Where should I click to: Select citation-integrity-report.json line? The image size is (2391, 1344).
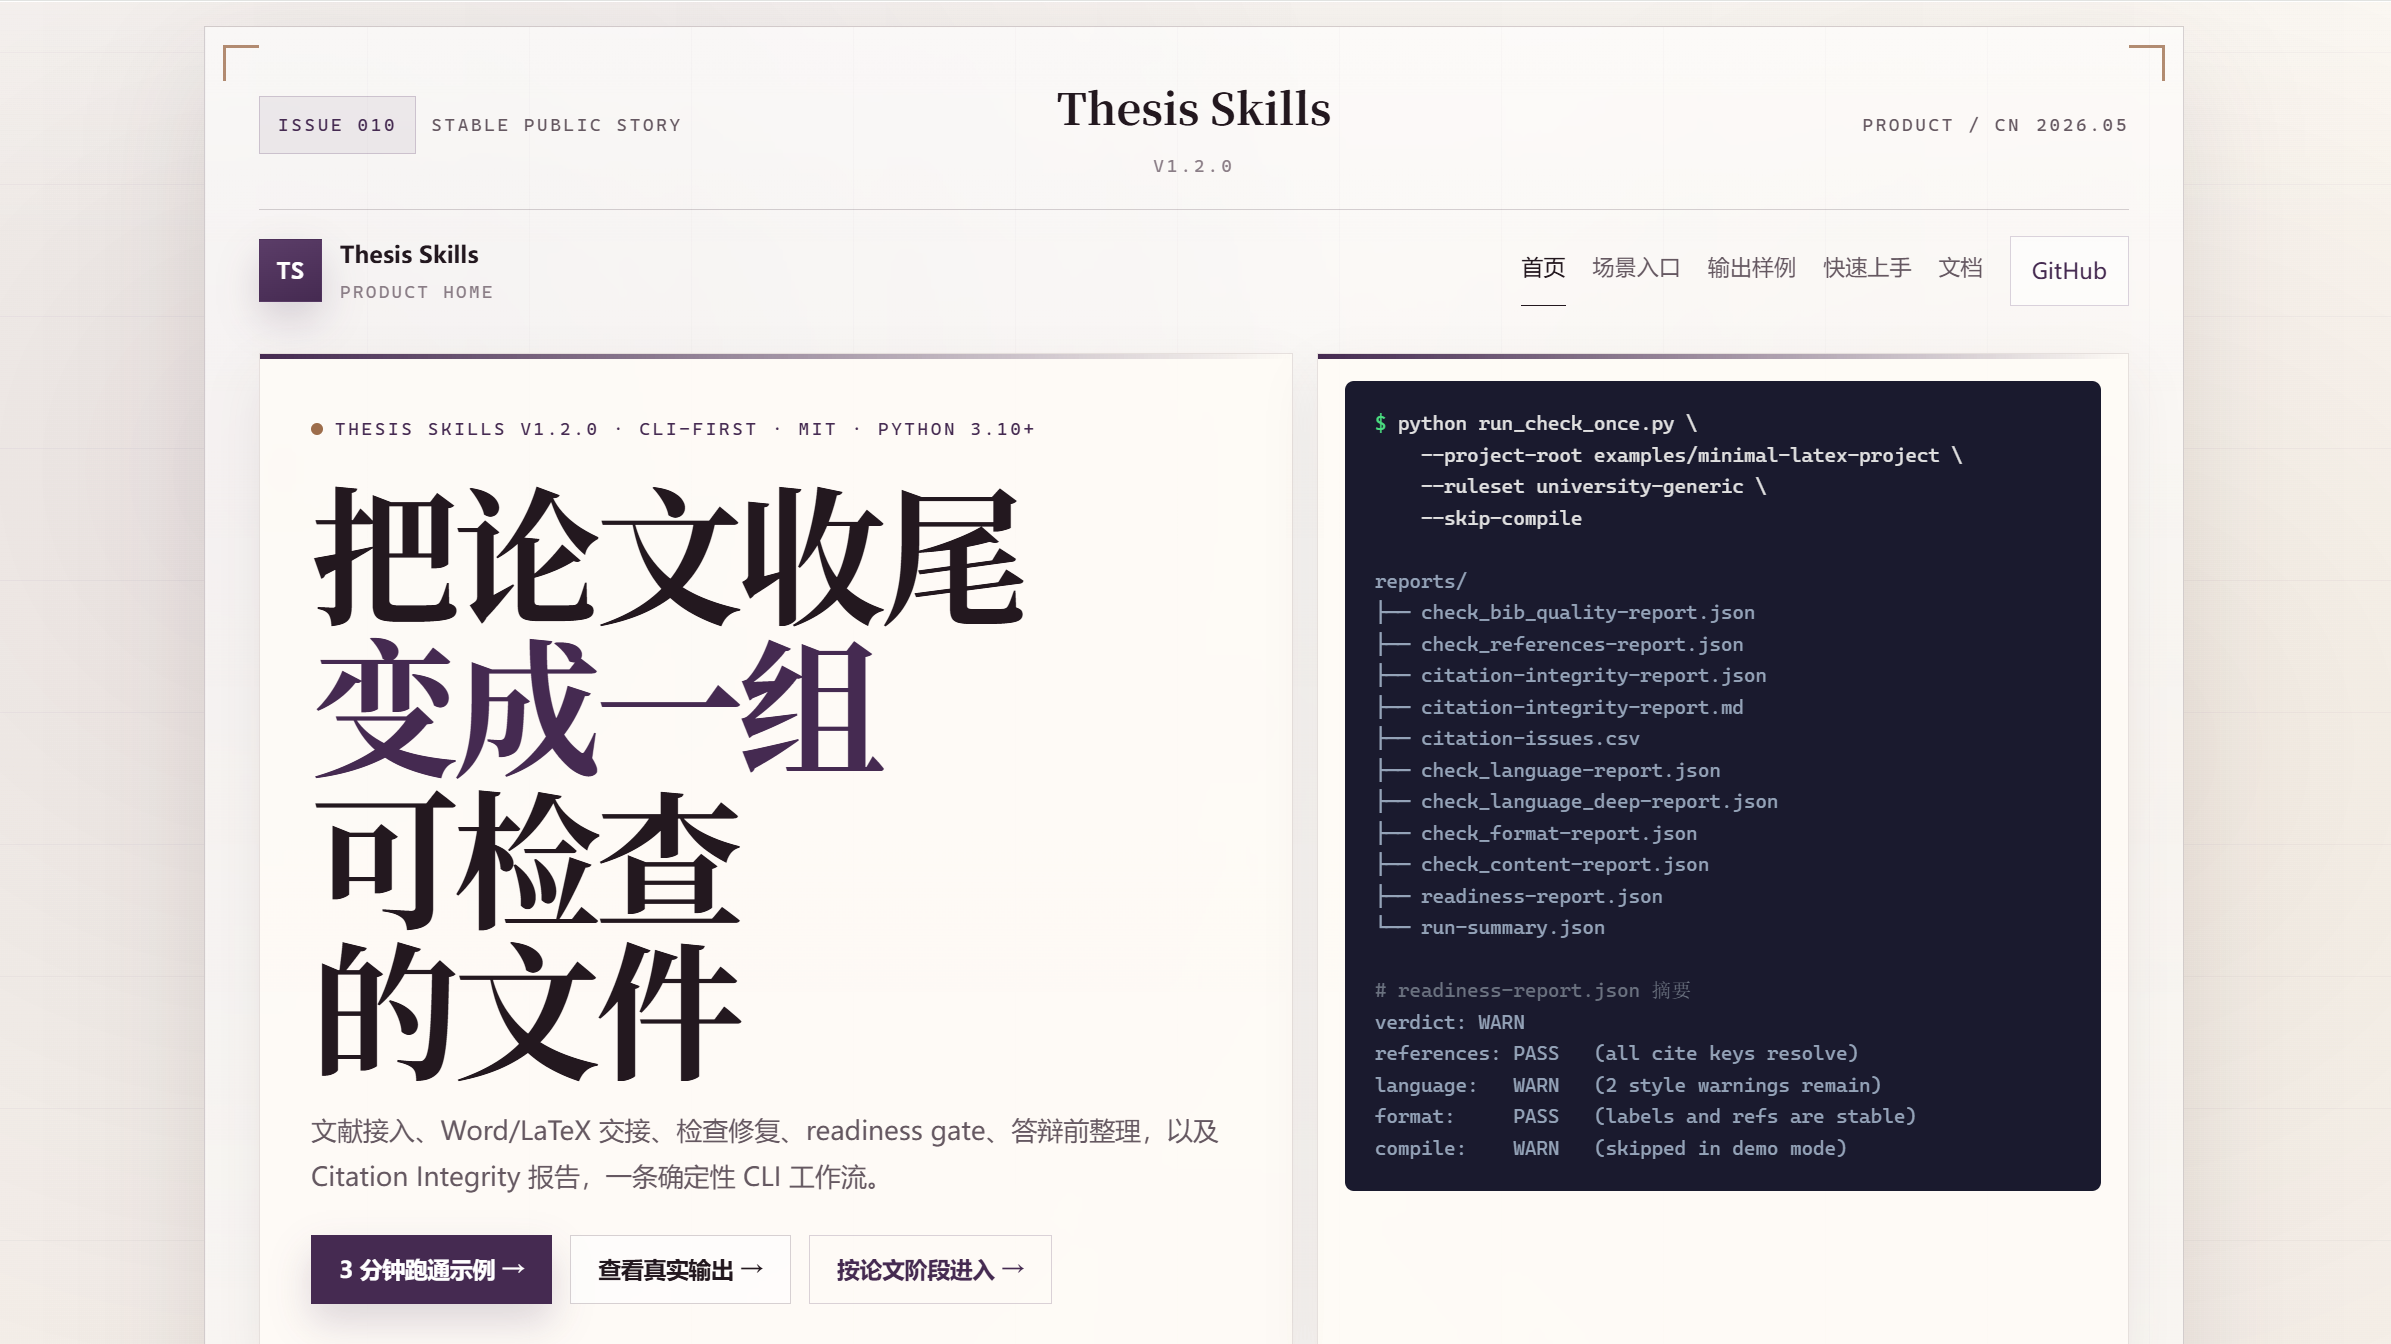click(1593, 675)
